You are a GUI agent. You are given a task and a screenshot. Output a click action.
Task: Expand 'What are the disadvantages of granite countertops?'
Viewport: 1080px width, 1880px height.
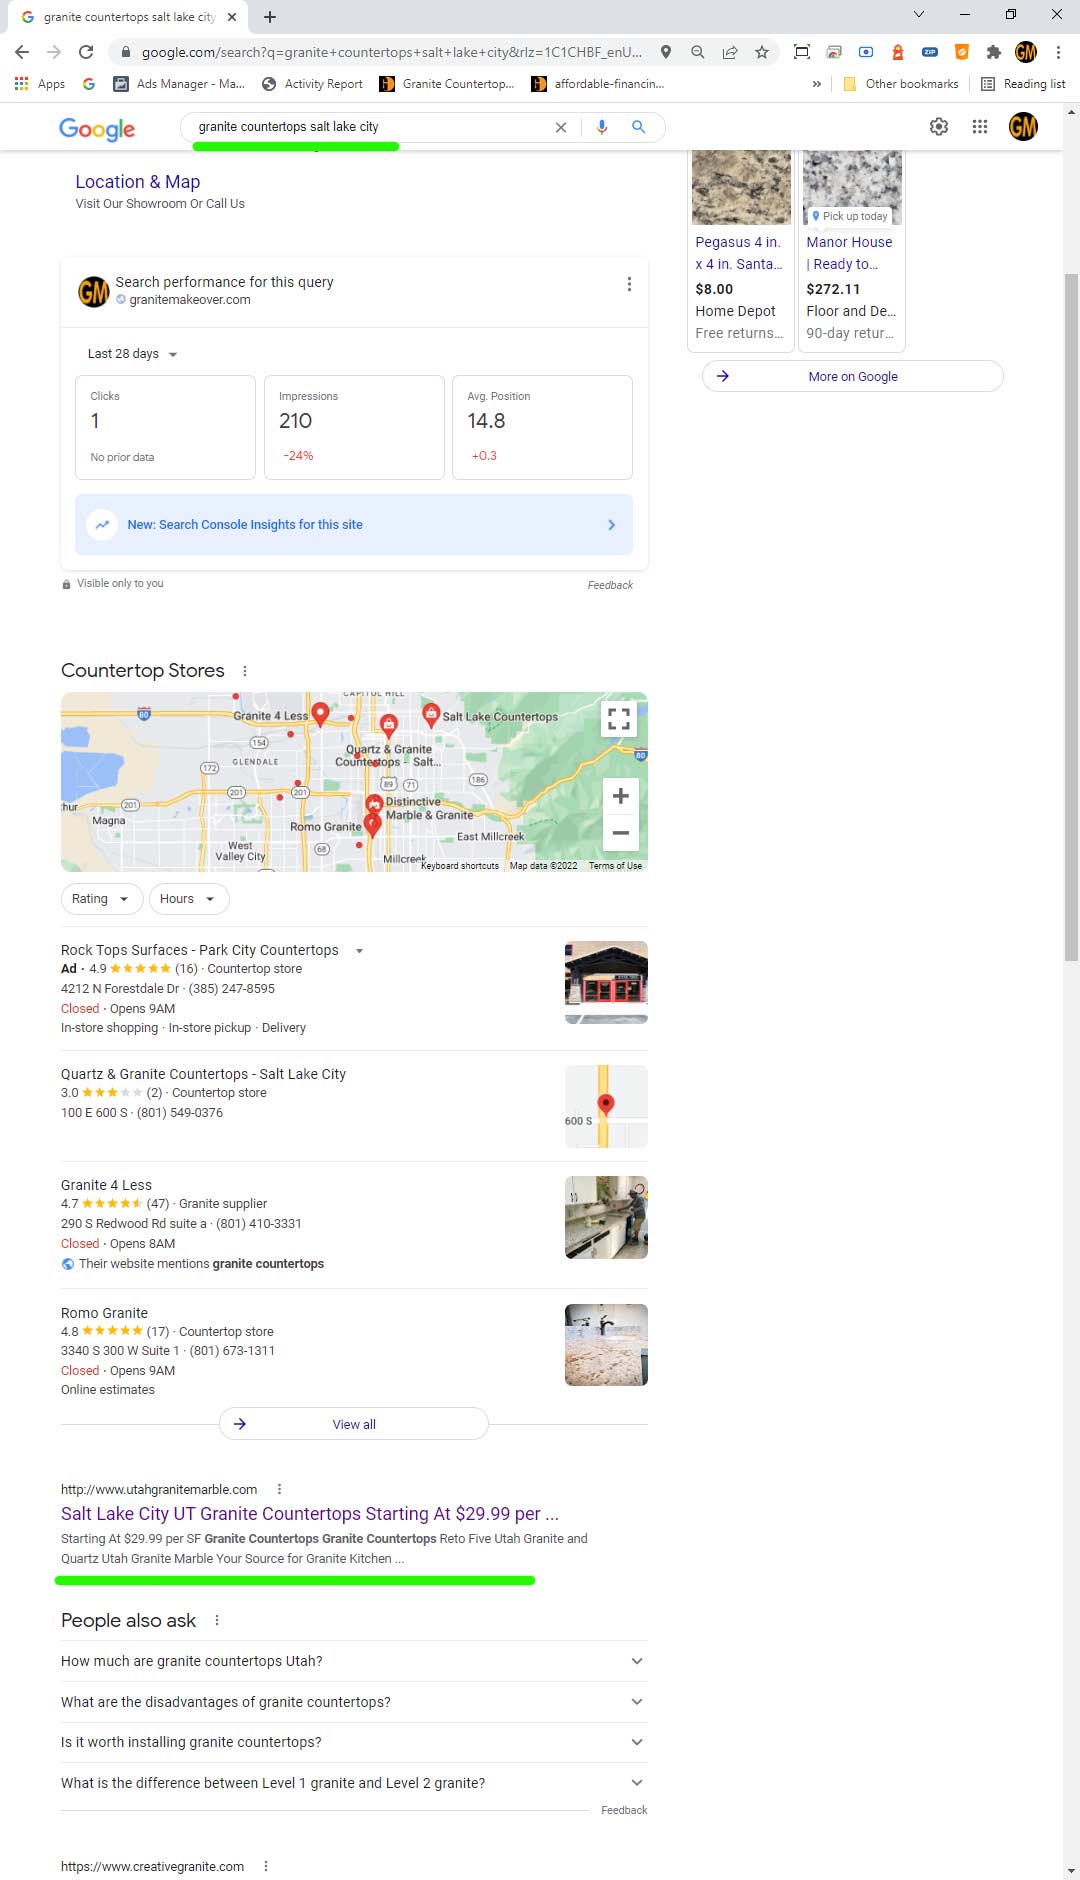click(354, 1702)
